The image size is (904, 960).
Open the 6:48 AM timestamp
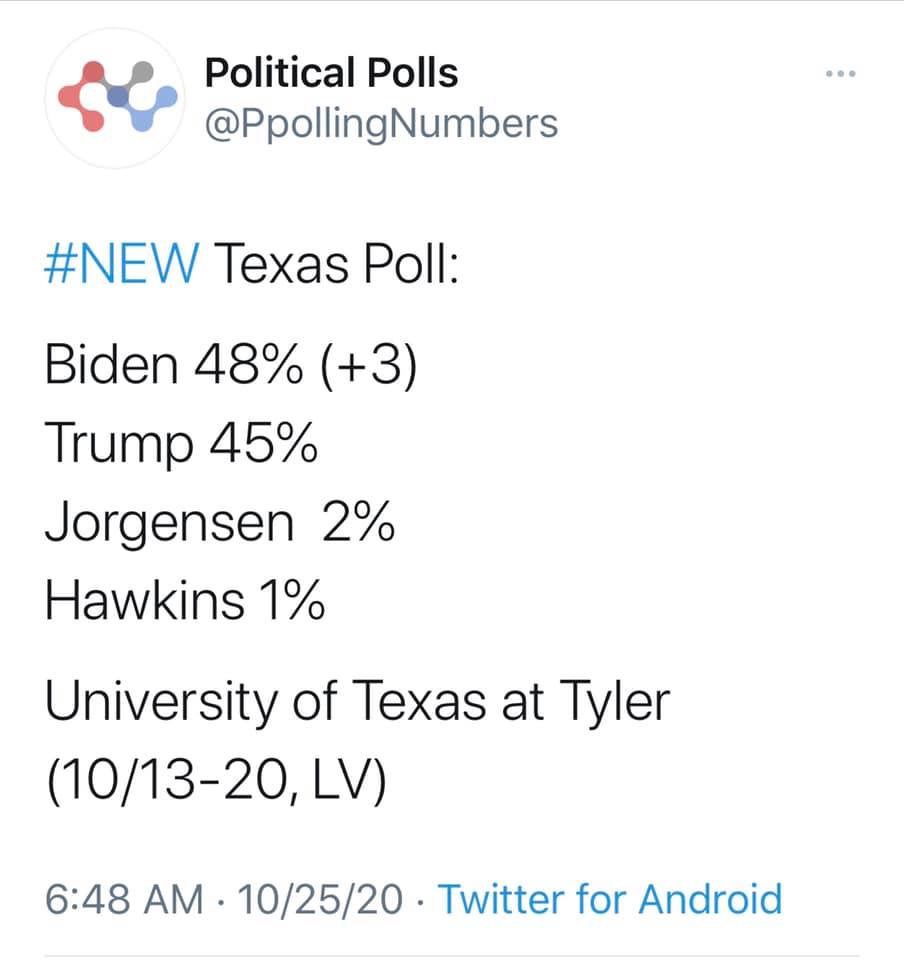tap(124, 899)
